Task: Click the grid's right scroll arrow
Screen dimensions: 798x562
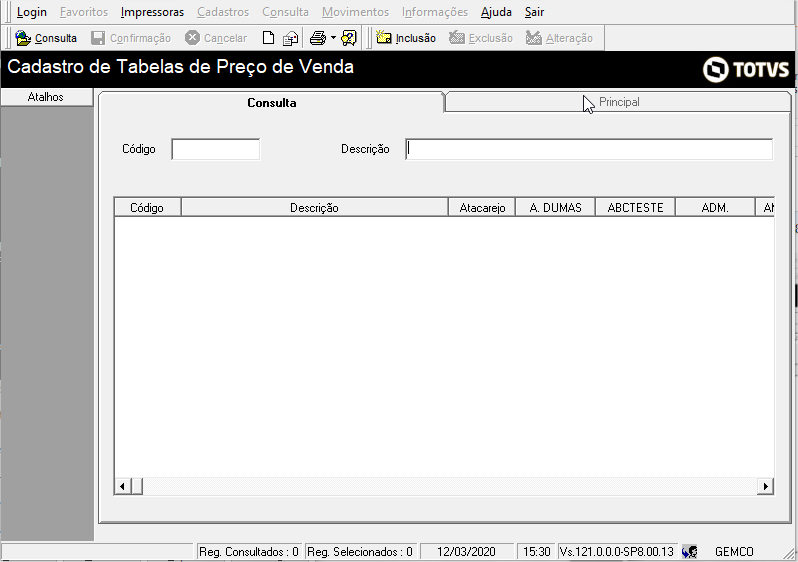Action: pos(765,486)
